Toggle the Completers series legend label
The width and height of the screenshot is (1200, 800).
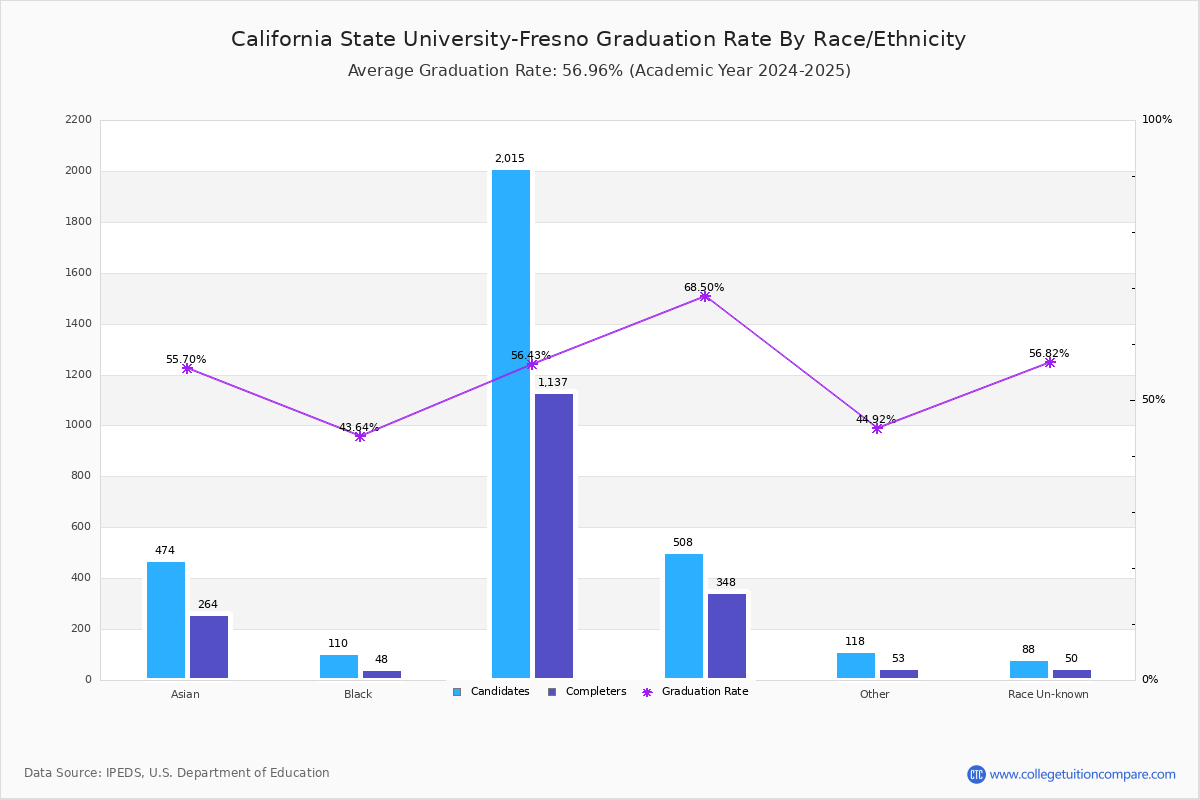click(x=596, y=692)
